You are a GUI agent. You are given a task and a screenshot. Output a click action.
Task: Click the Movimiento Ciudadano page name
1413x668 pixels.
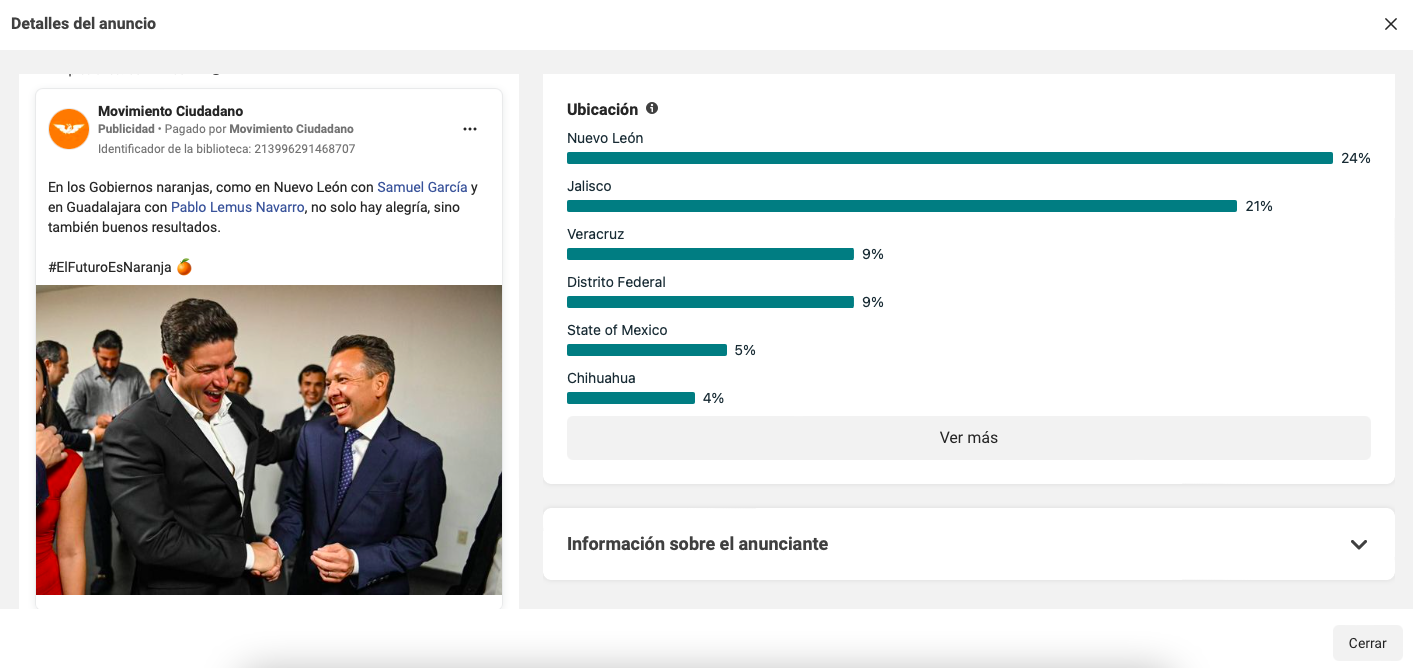170,111
